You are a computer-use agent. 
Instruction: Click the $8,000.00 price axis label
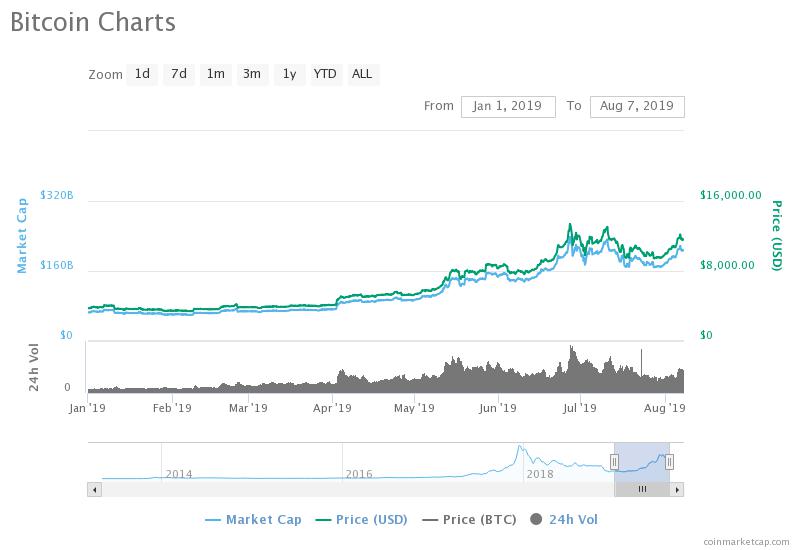(727, 265)
